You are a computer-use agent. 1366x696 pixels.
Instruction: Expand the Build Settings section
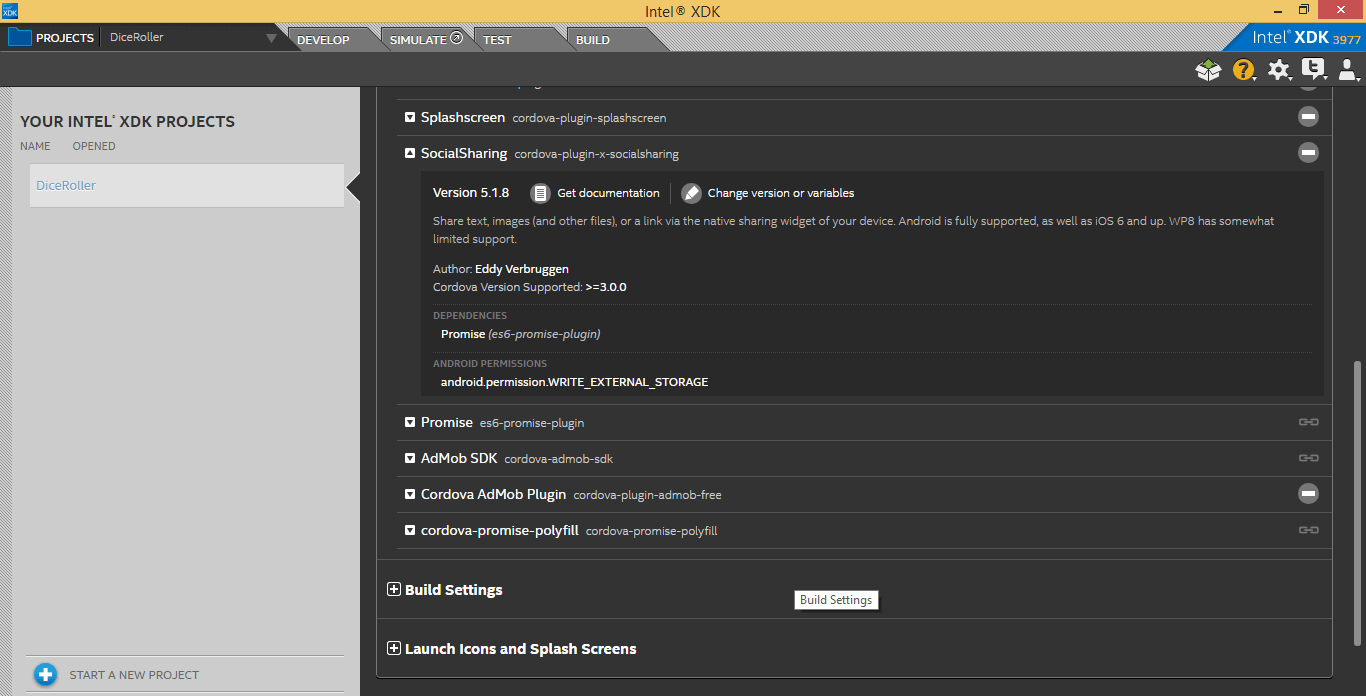[394, 589]
